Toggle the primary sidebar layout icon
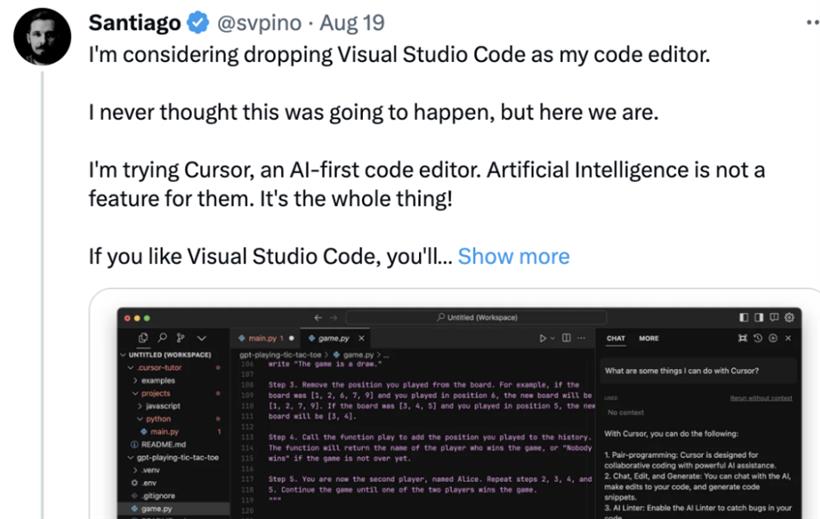This screenshot has height=519, width=820. coord(744,318)
